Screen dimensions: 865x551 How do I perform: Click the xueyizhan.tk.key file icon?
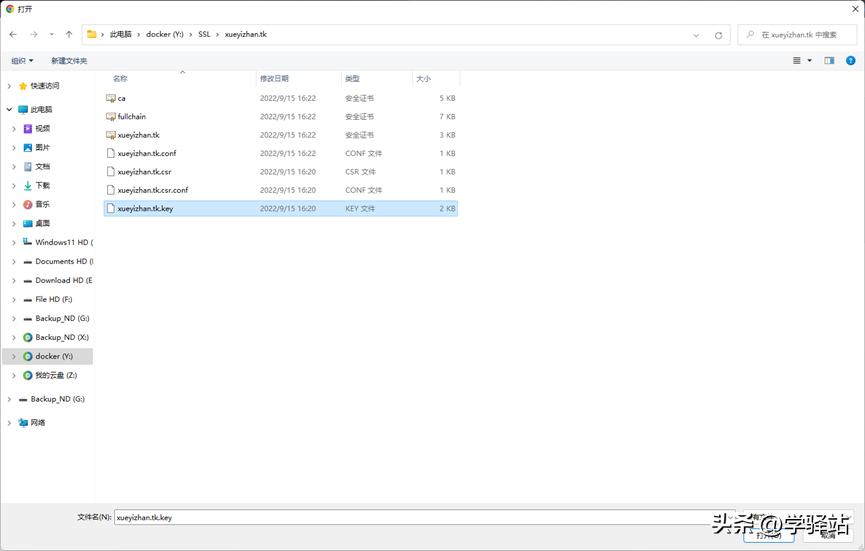coord(110,208)
